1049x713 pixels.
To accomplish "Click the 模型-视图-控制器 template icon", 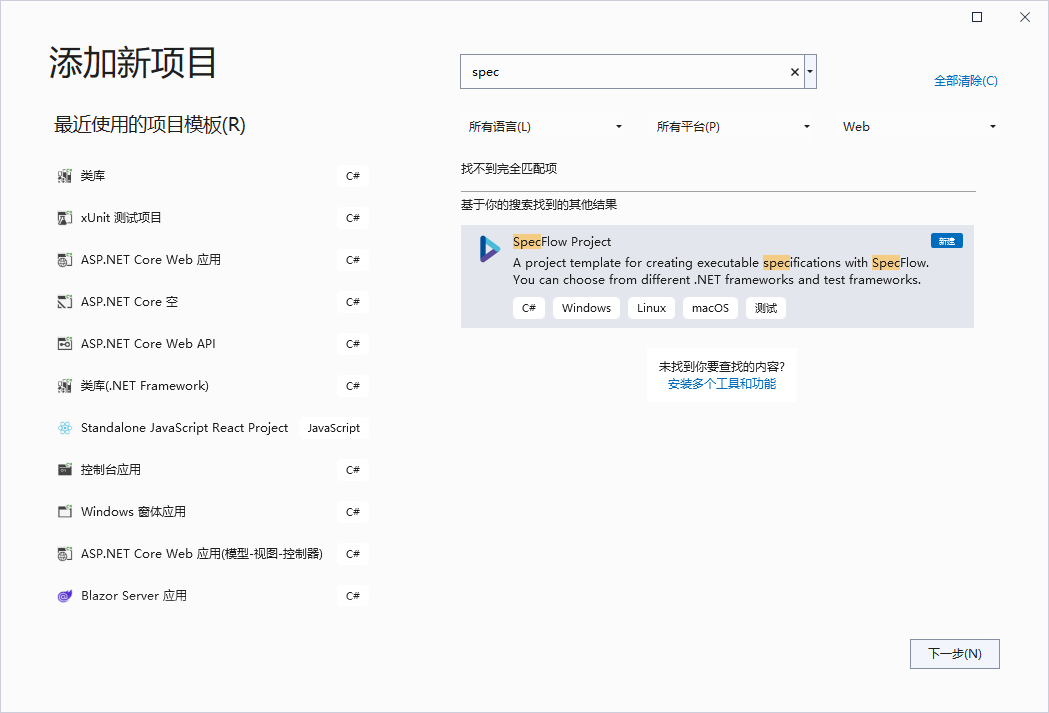I will pos(64,554).
